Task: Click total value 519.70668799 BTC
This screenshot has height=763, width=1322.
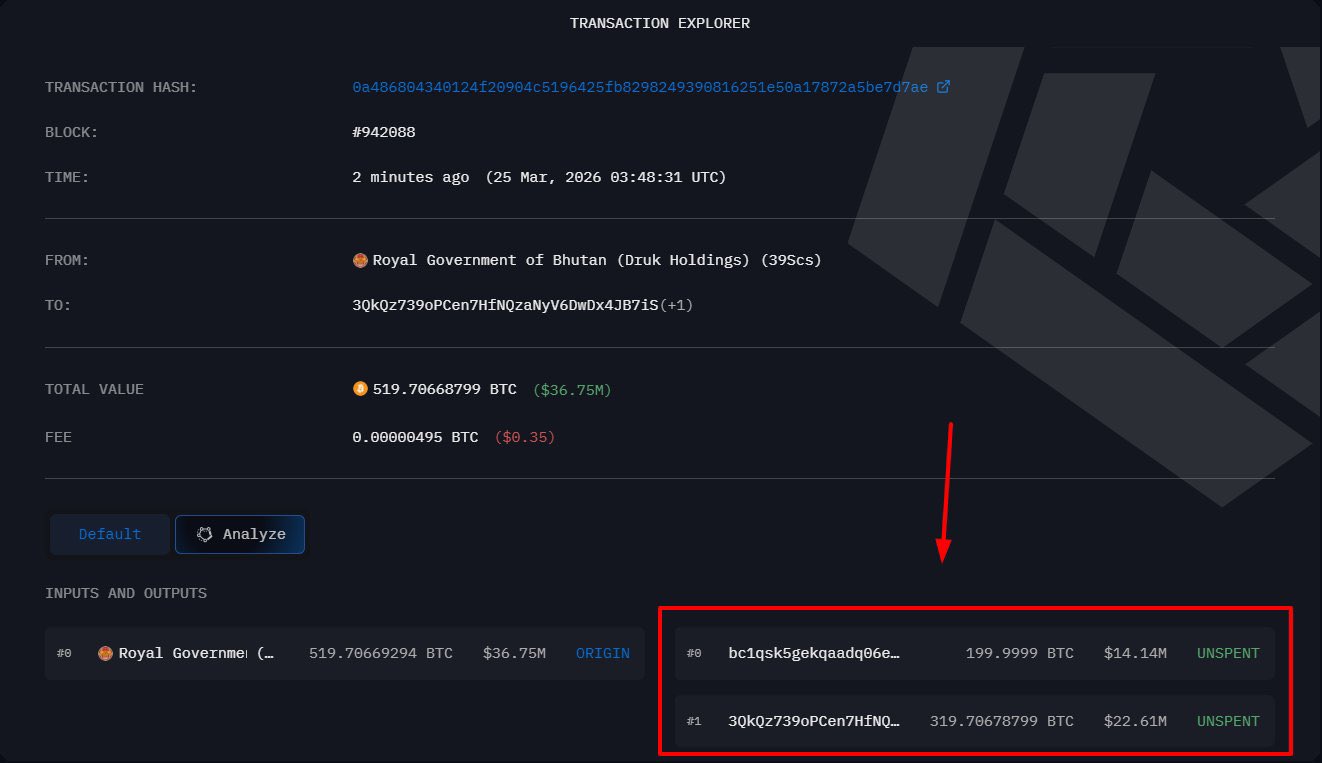Action: [x=445, y=389]
